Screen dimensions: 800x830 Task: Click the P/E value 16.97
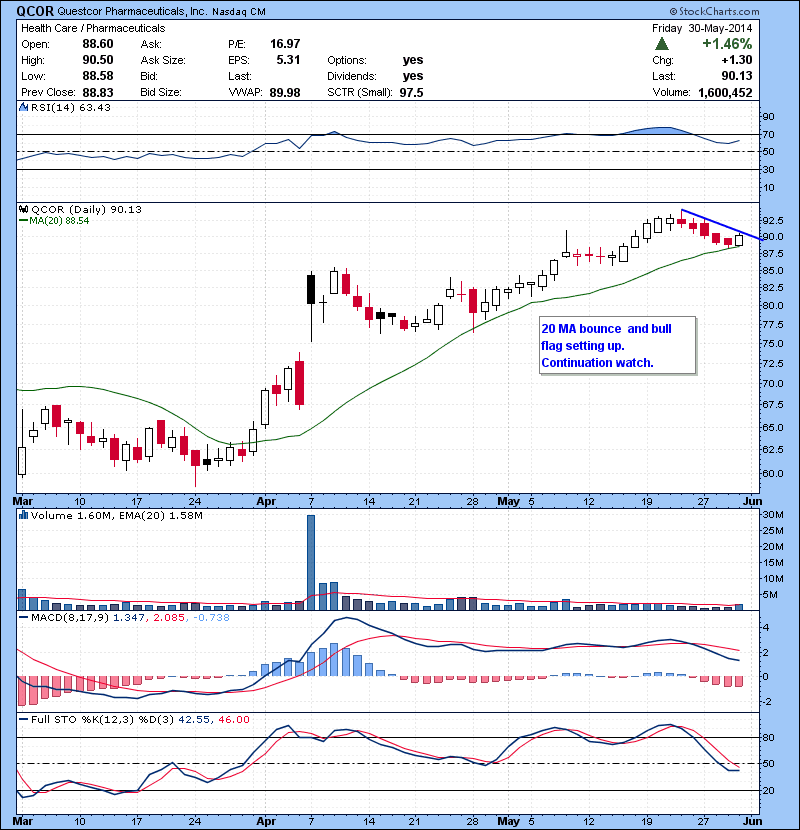click(285, 44)
